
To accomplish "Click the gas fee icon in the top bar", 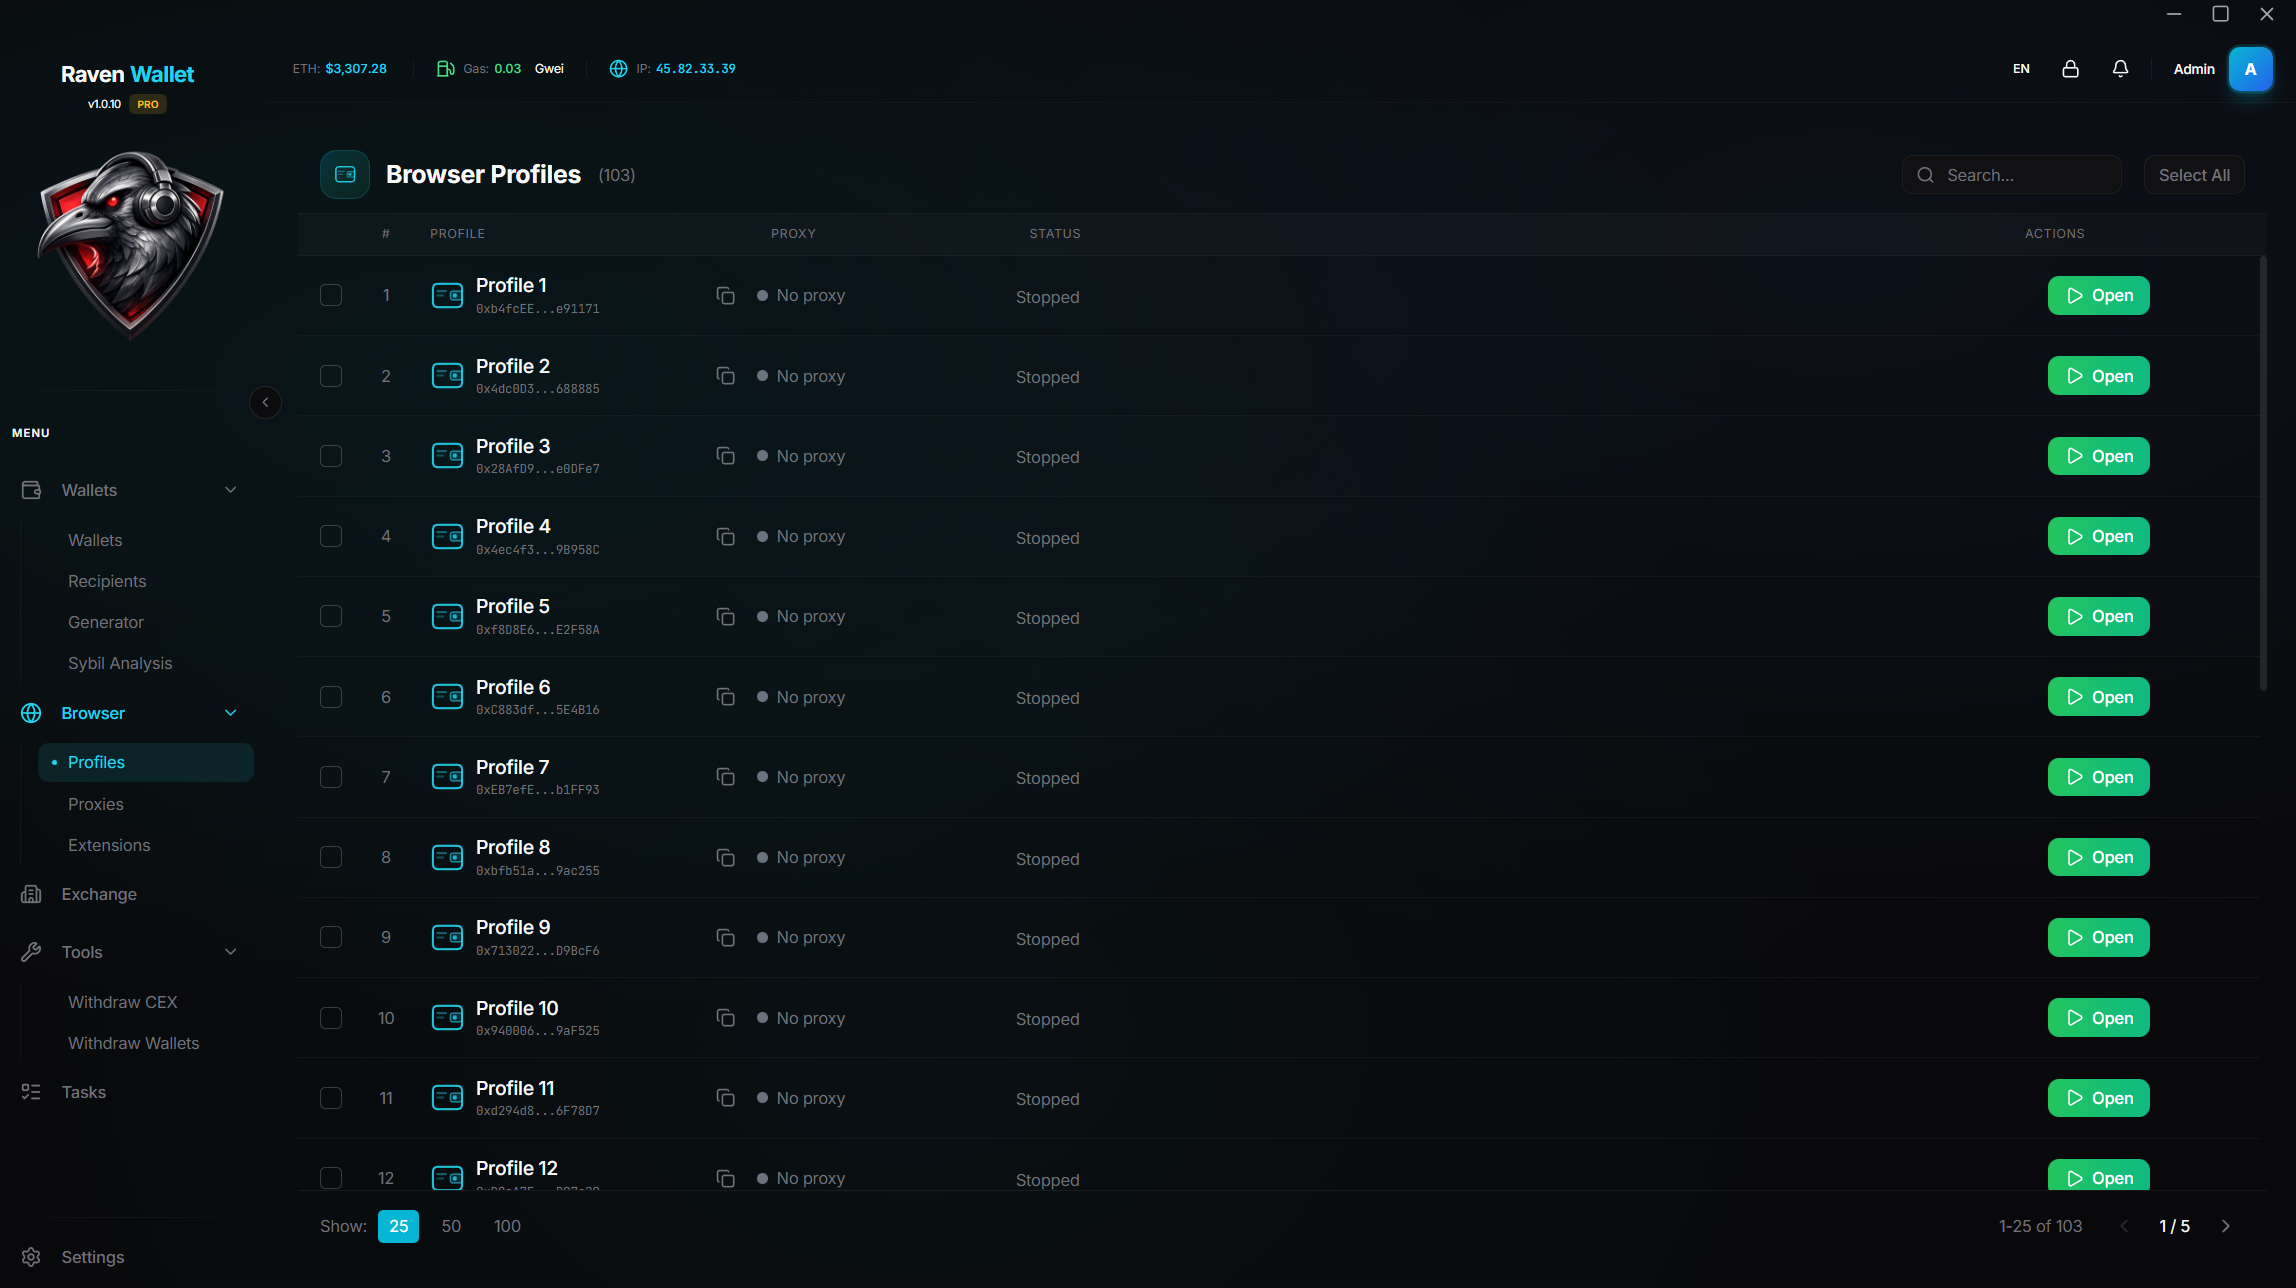I will click(x=445, y=68).
